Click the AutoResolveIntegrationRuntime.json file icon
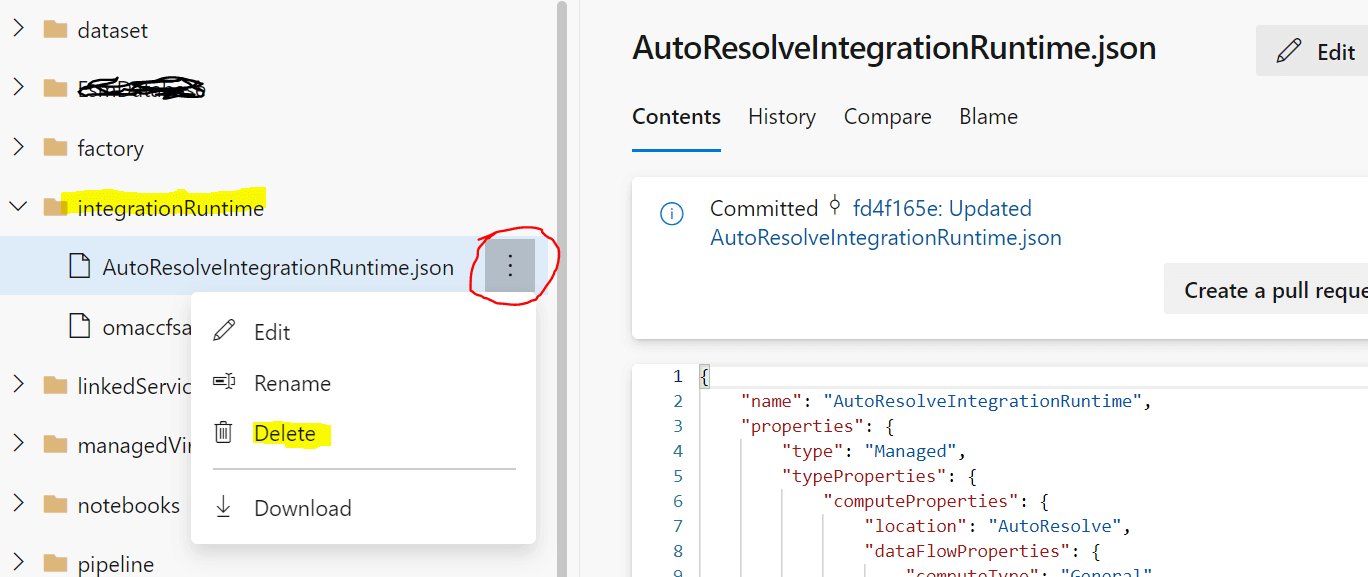Image resolution: width=1368 pixels, height=577 pixels. point(79,266)
